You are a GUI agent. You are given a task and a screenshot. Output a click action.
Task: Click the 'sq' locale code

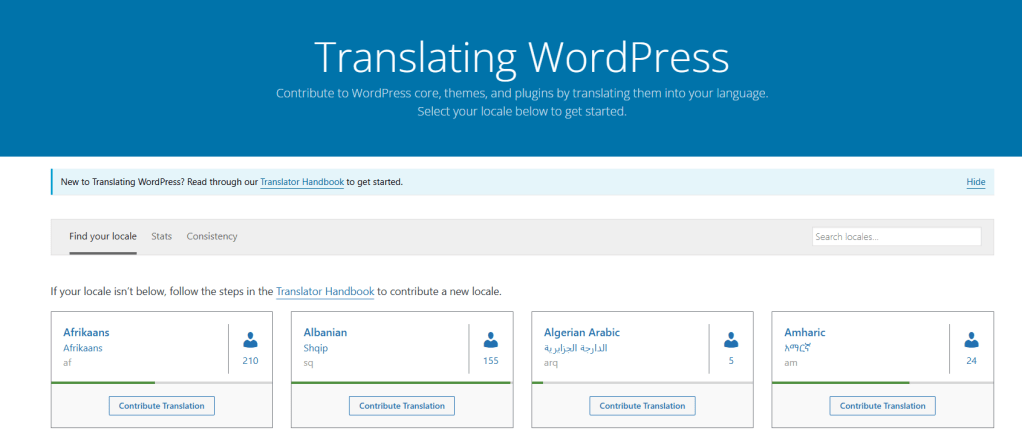click(x=308, y=363)
